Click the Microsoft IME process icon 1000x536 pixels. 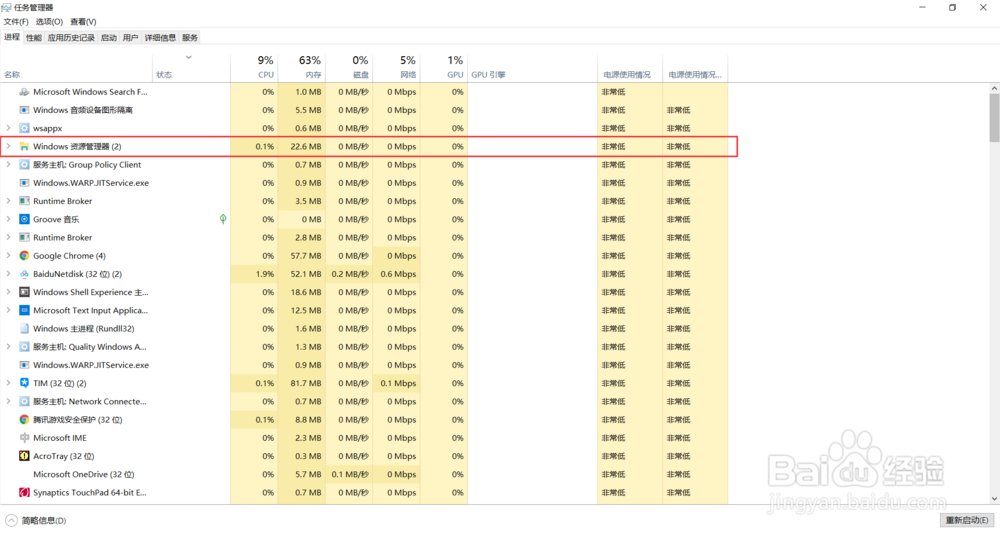pos(24,438)
